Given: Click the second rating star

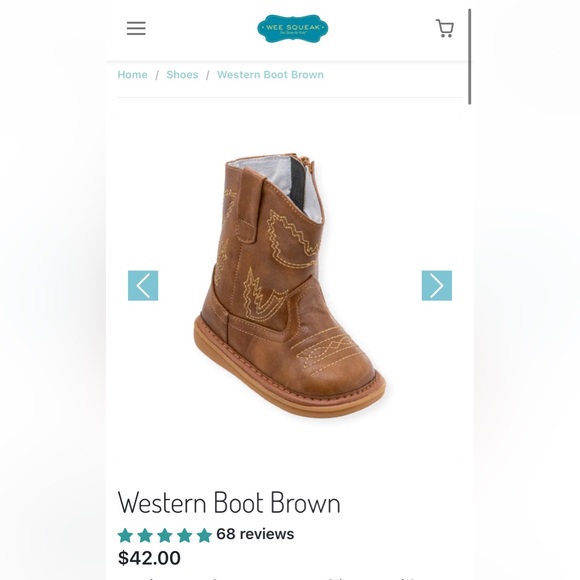Looking at the screenshot, I should click(145, 535).
